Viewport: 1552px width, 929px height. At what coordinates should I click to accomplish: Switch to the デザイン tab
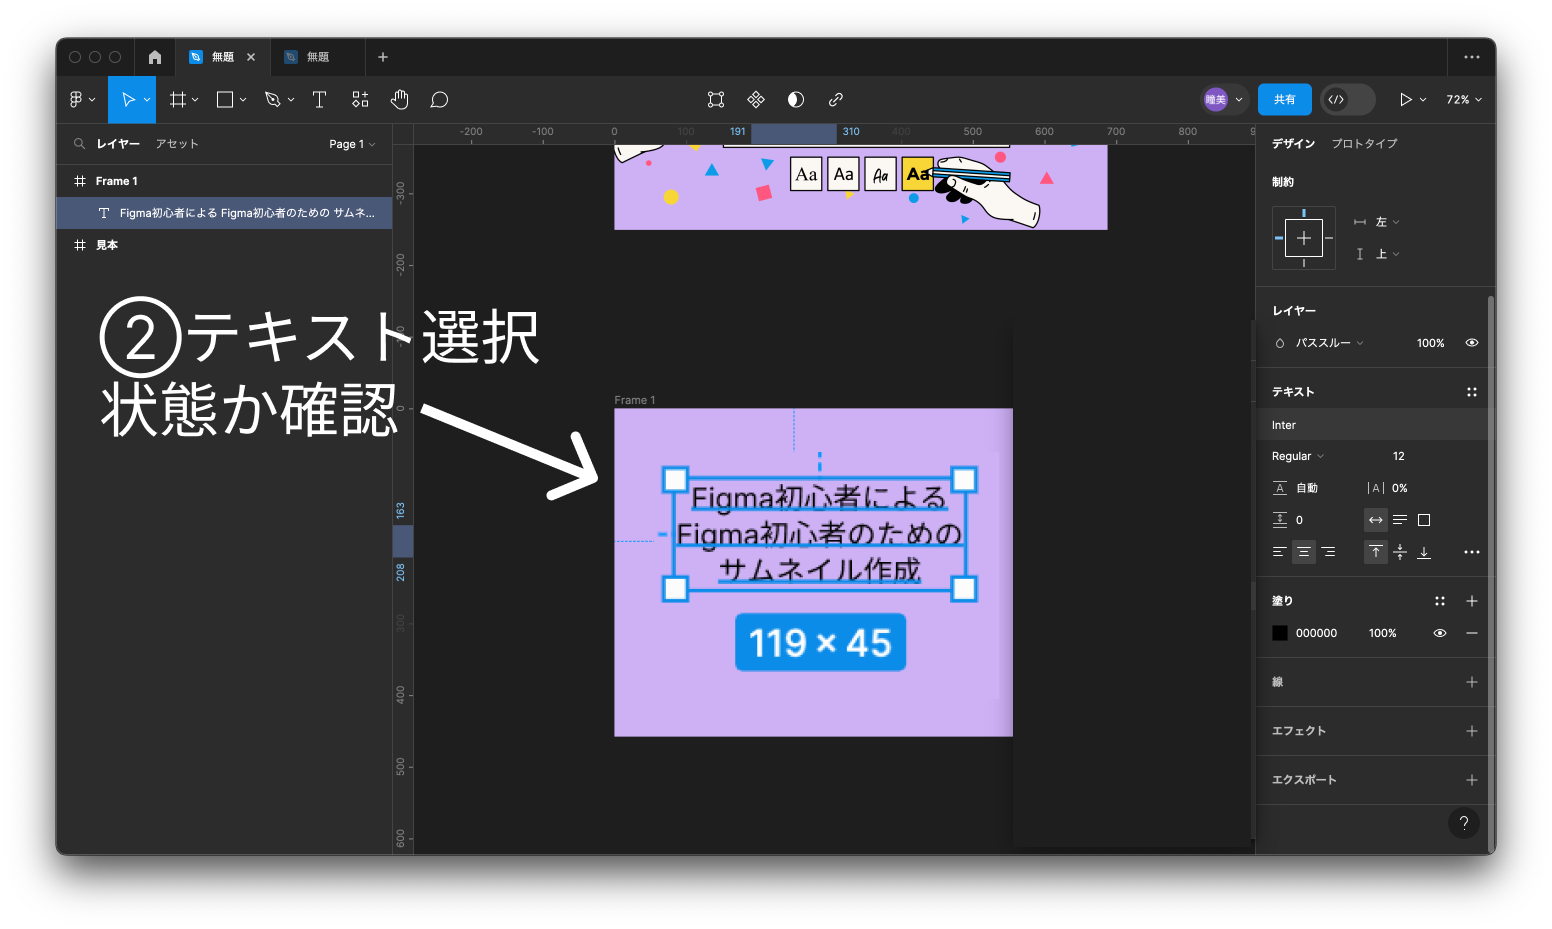1293,144
